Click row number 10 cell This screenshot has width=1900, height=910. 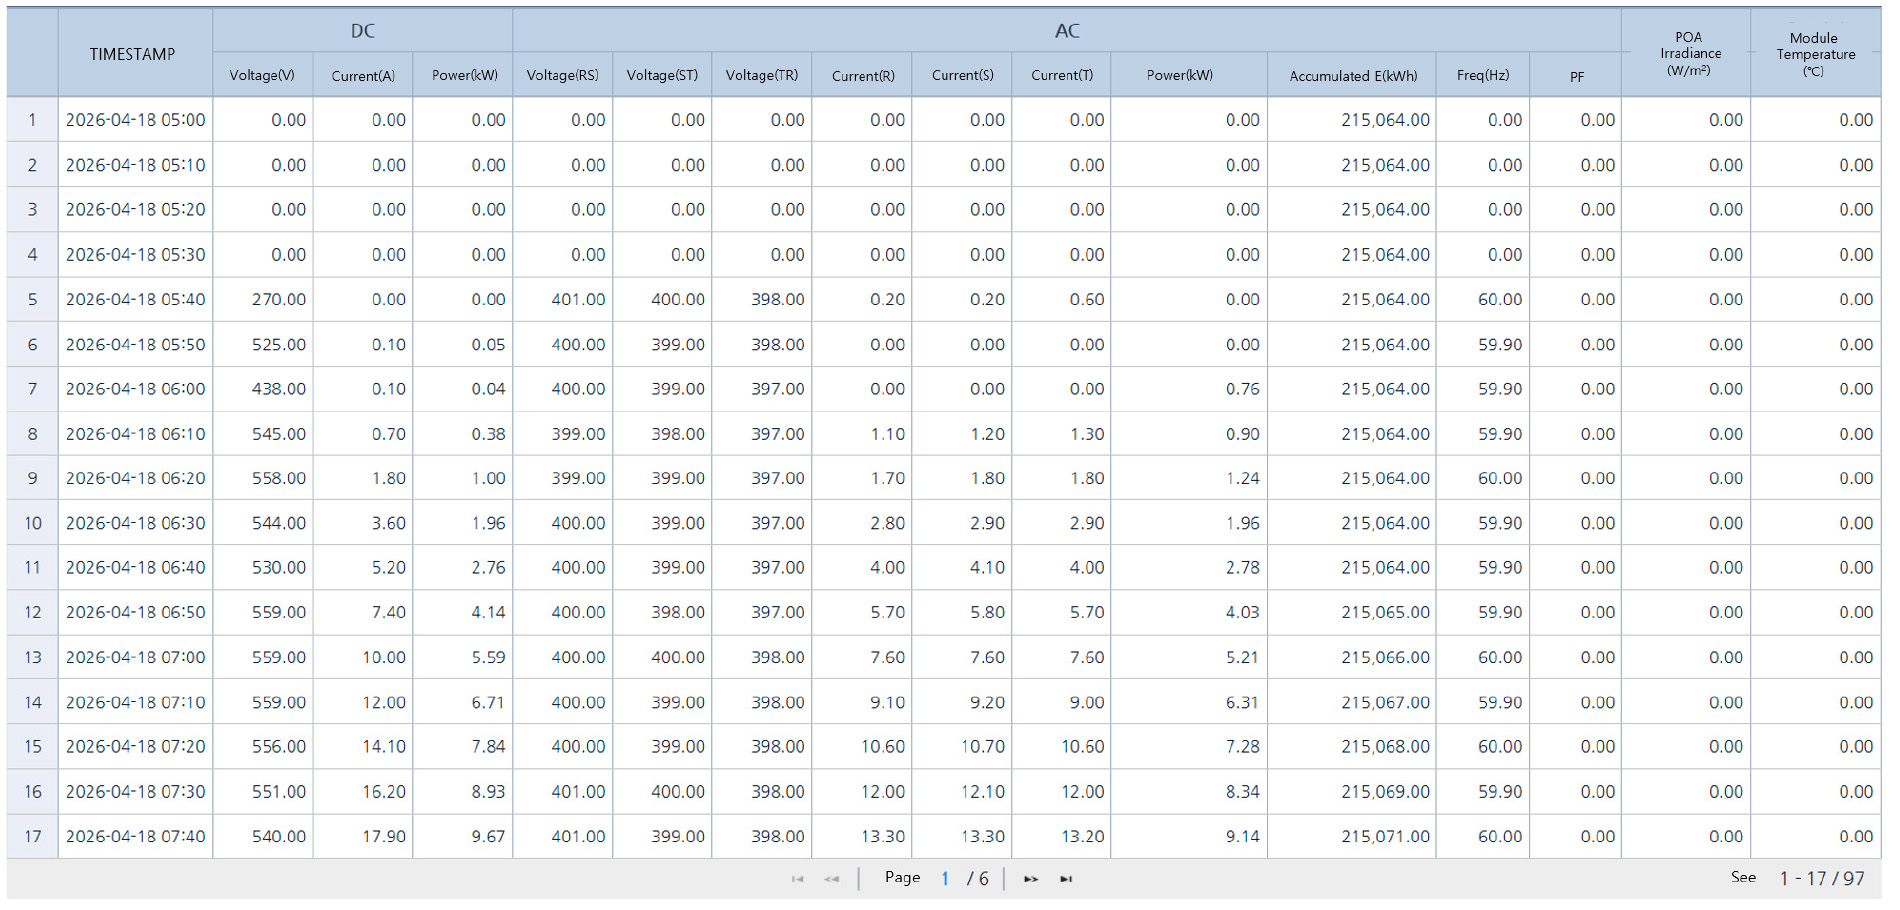(x=33, y=523)
